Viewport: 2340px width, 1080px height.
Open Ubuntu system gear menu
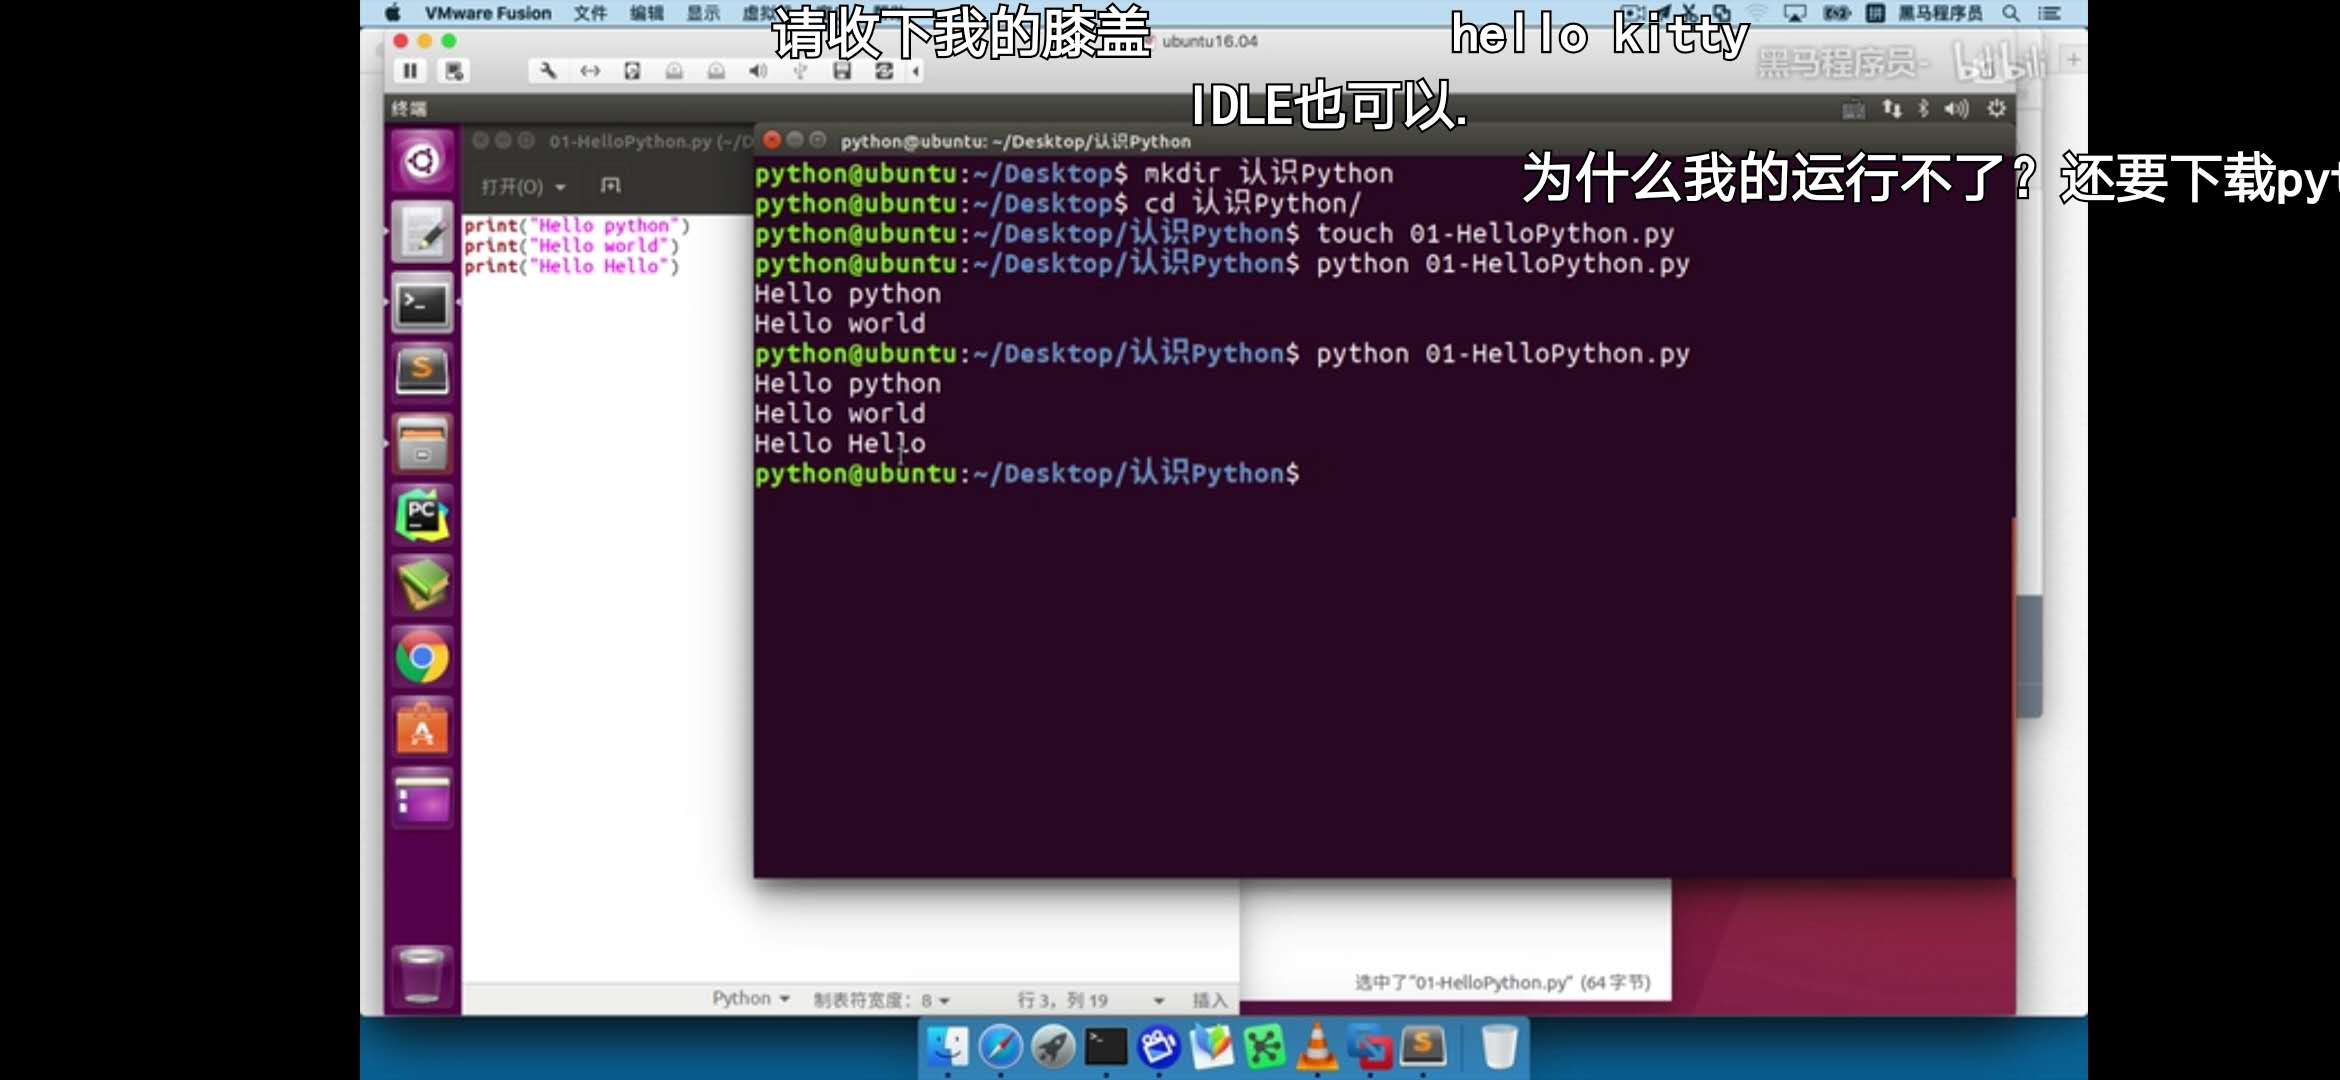(x=1996, y=109)
